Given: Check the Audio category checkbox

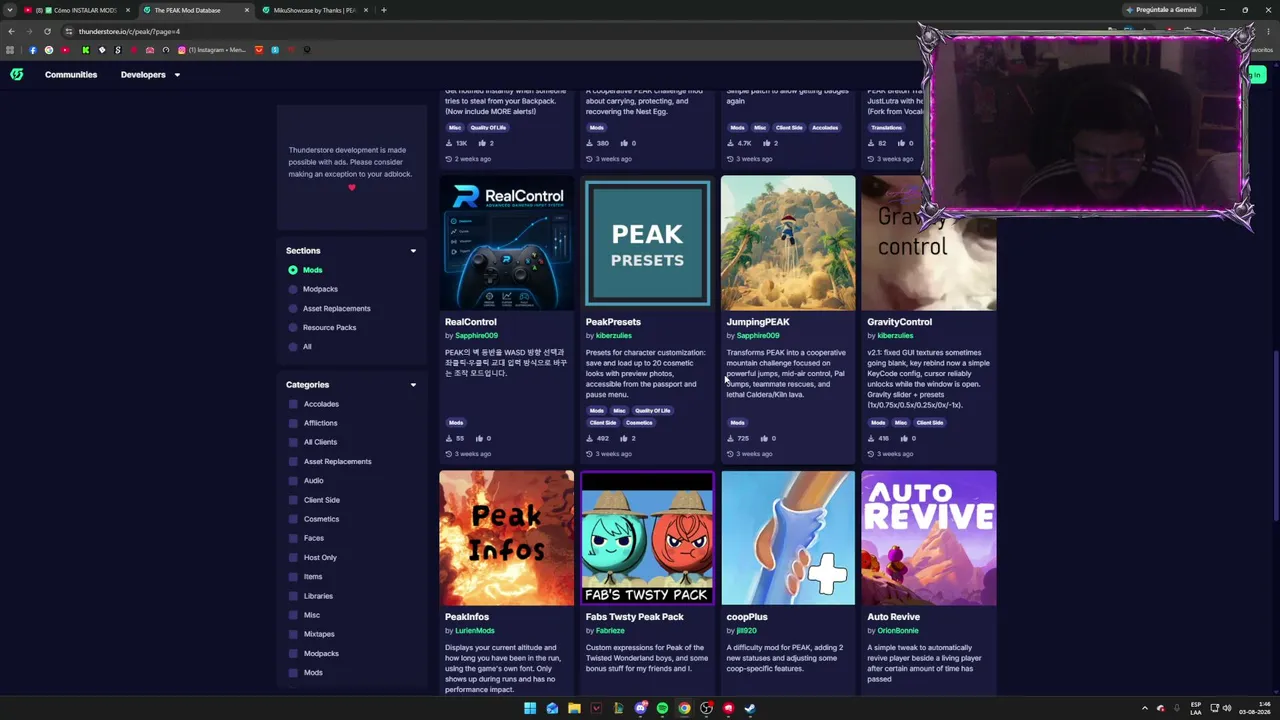Looking at the screenshot, I should (x=293, y=480).
